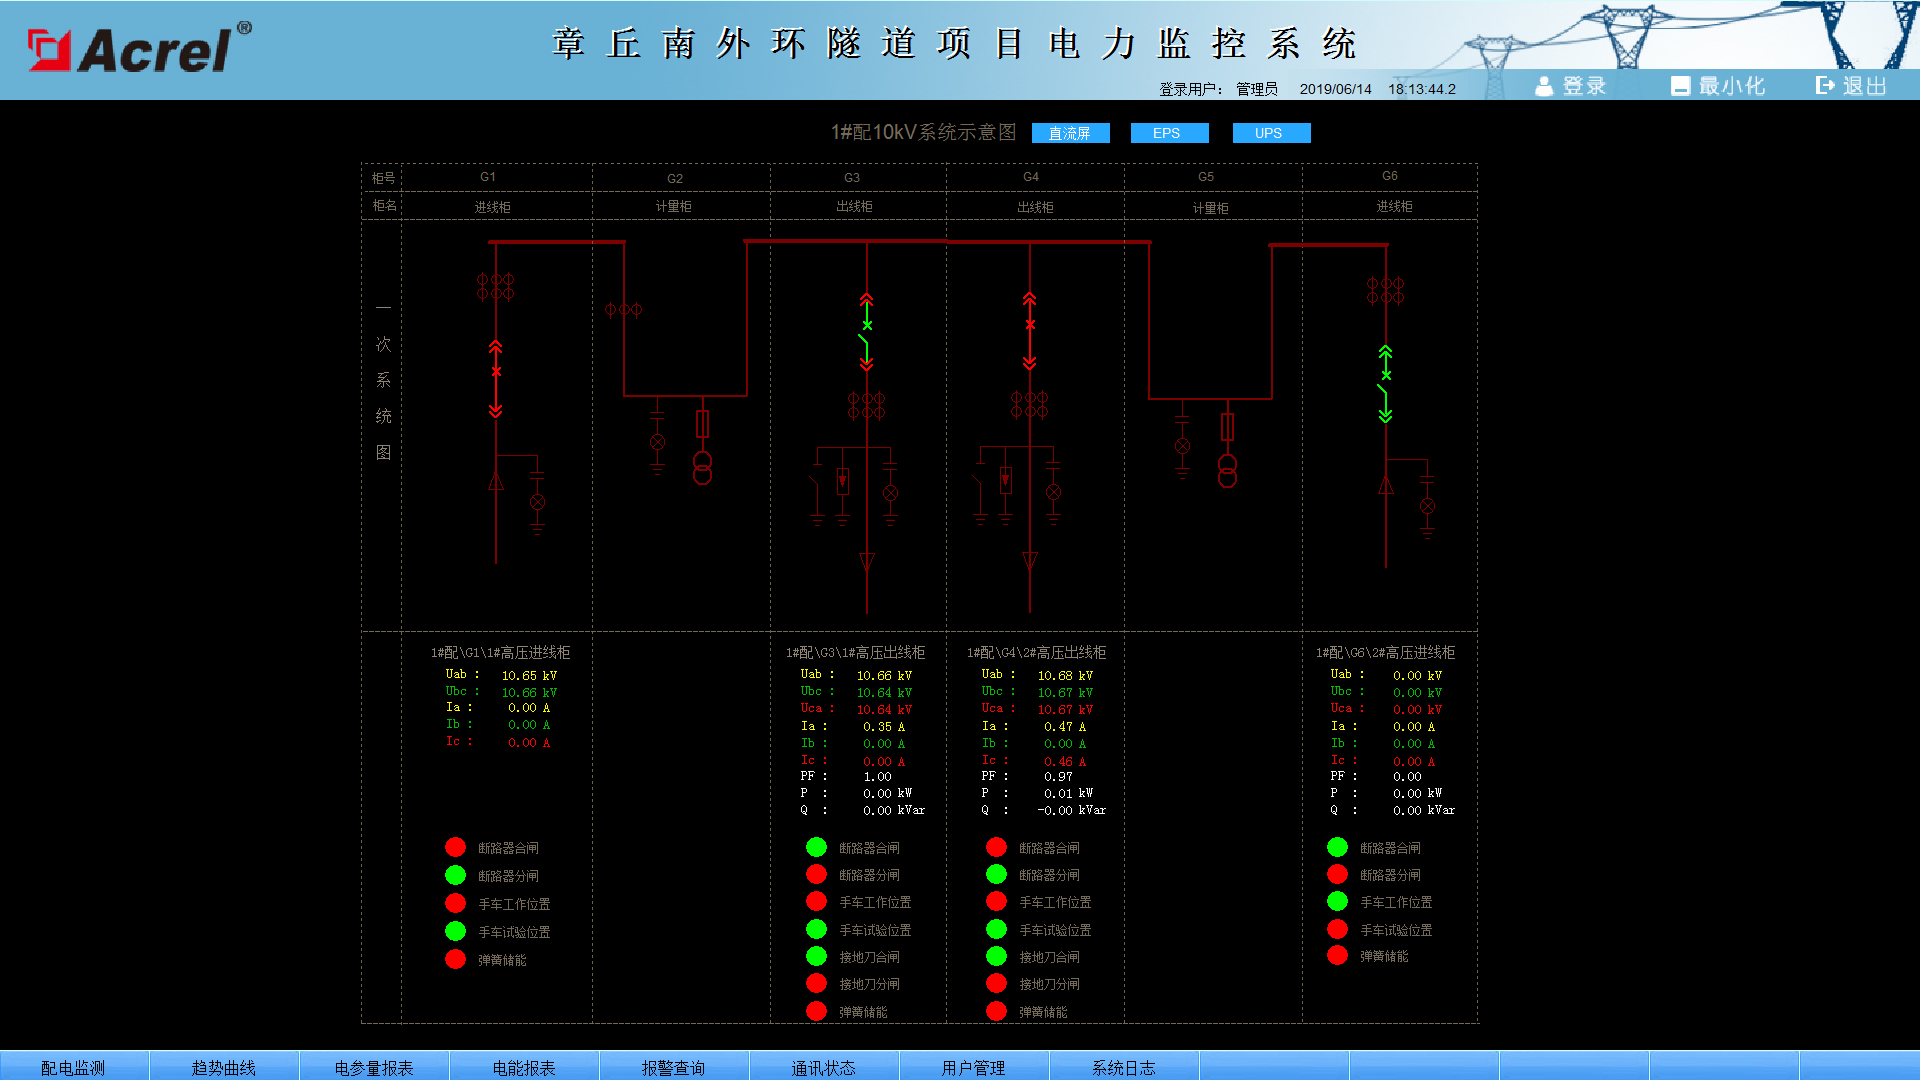This screenshot has height=1080, width=1920.
Task: Click G3 断路器合闸 green status indicator
Action: pyautogui.click(x=816, y=847)
